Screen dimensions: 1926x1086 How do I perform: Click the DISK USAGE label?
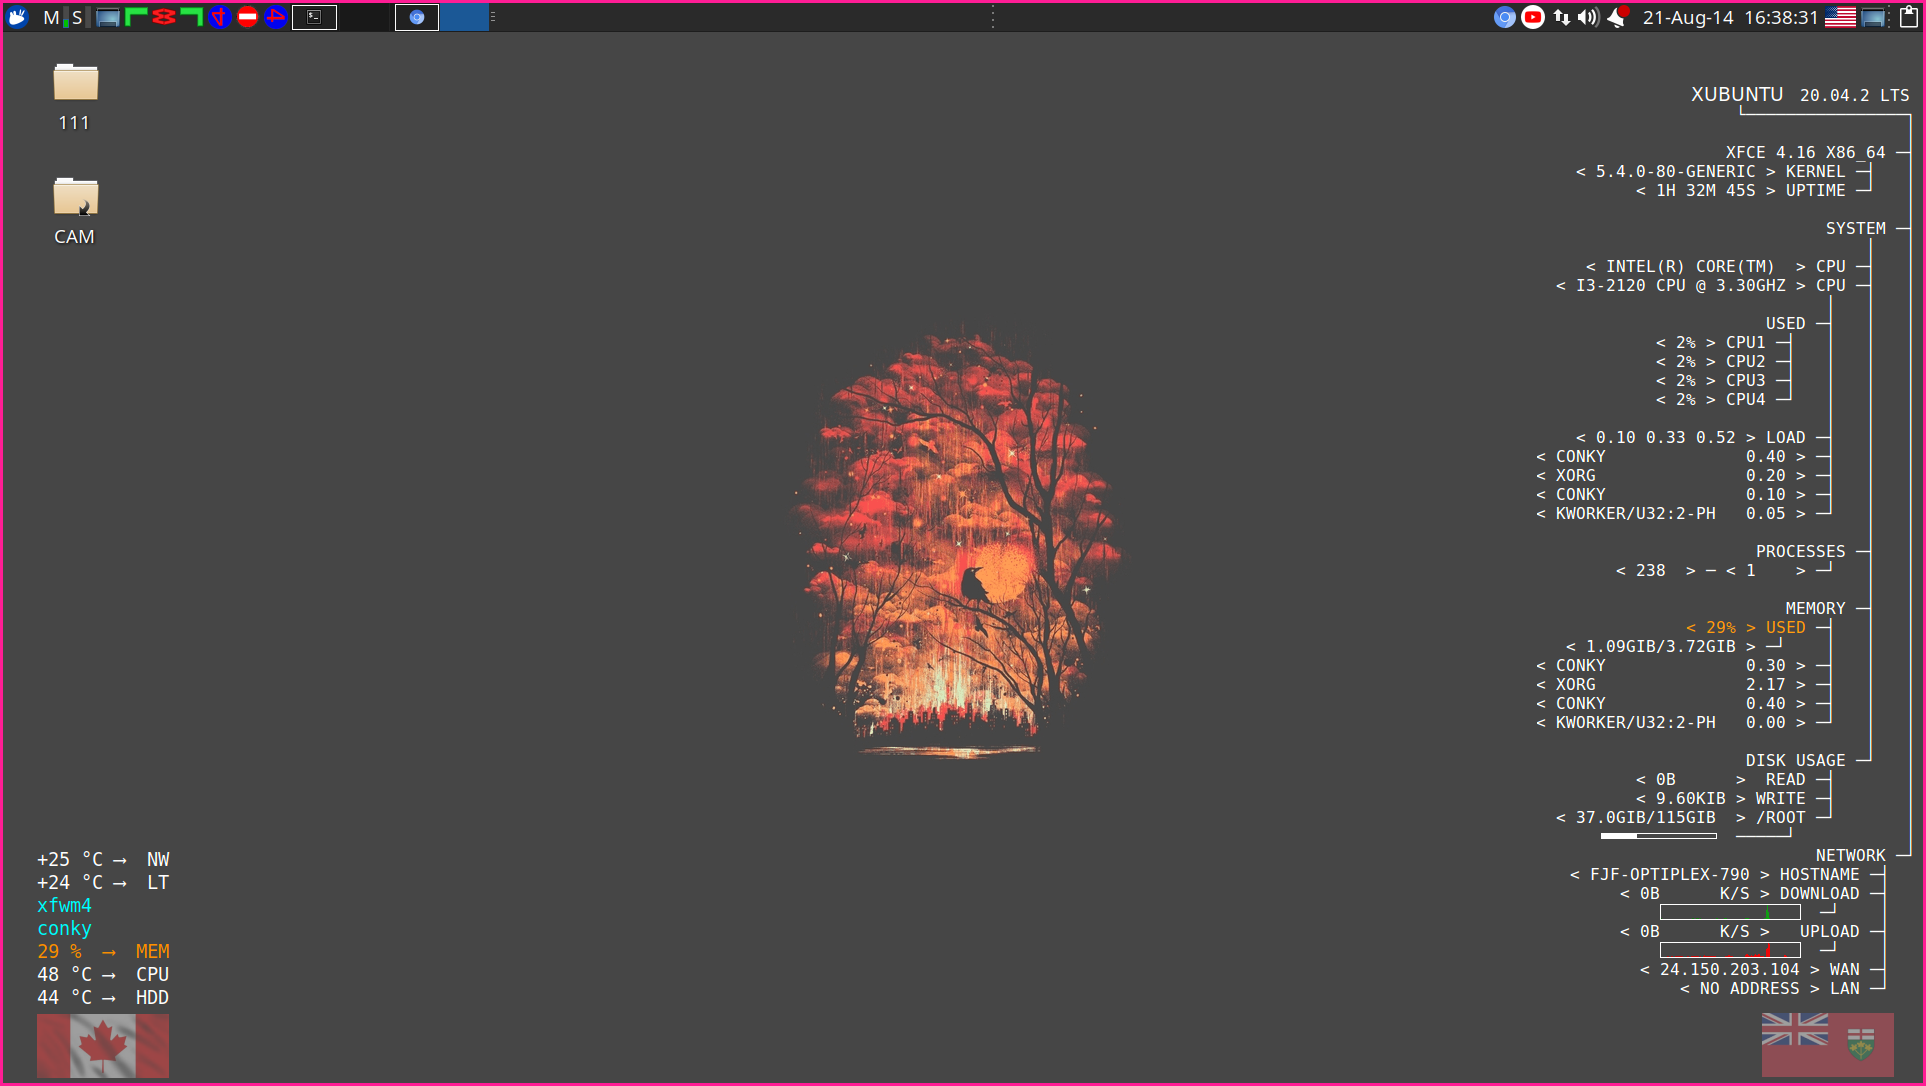(x=1795, y=760)
